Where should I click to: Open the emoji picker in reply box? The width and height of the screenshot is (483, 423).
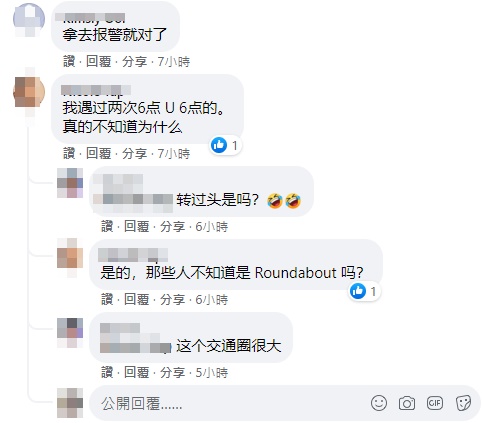(379, 403)
